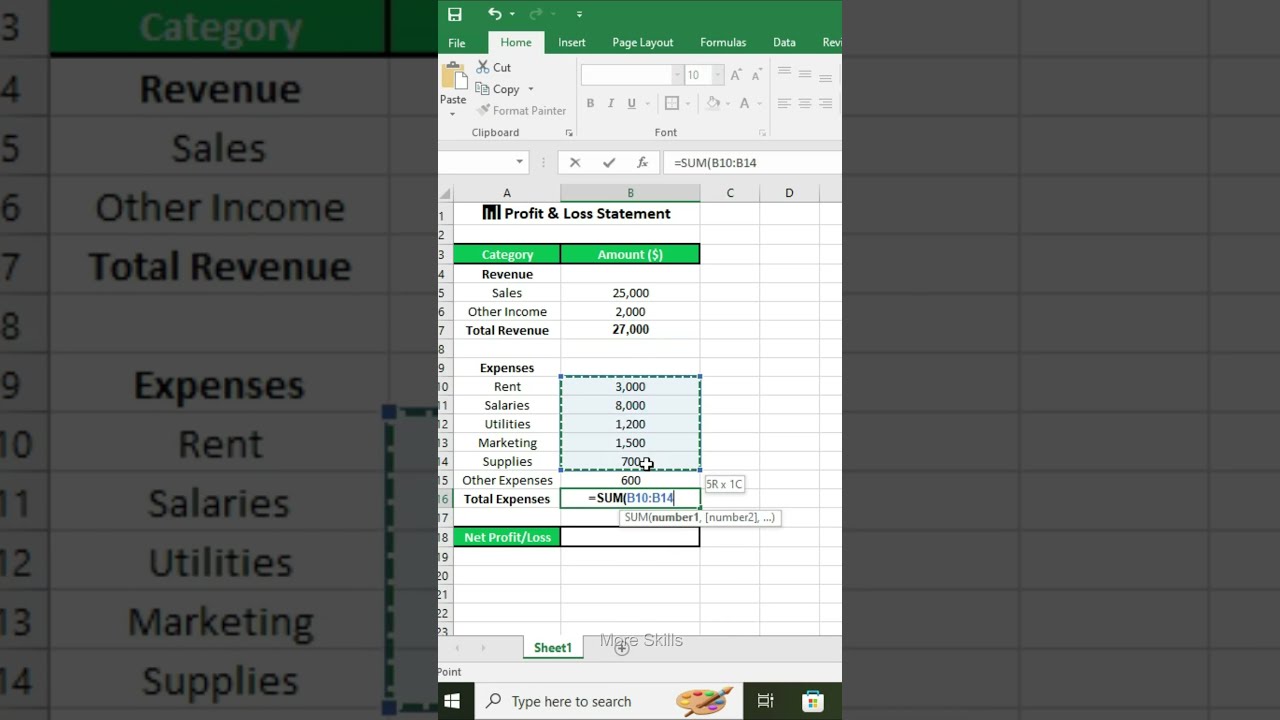Toggle Bold formatting
This screenshot has width=1280, height=720.
(x=590, y=103)
